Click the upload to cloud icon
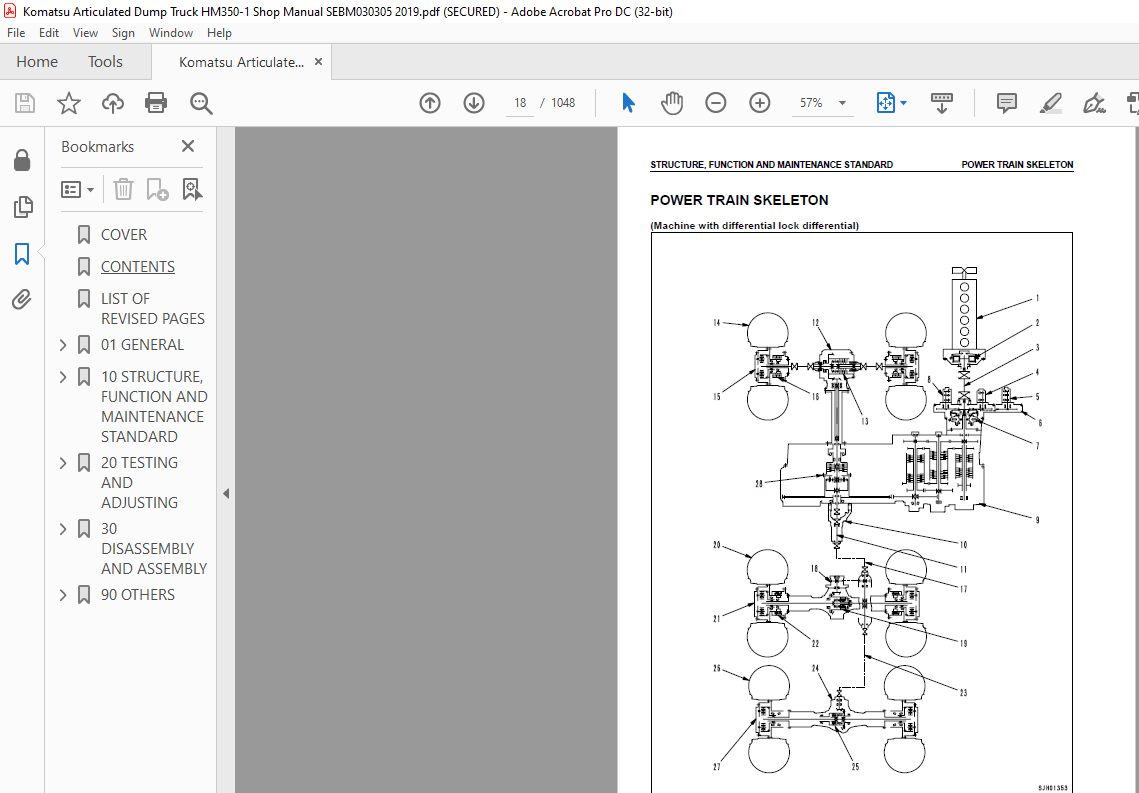1139x793 pixels. point(113,103)
